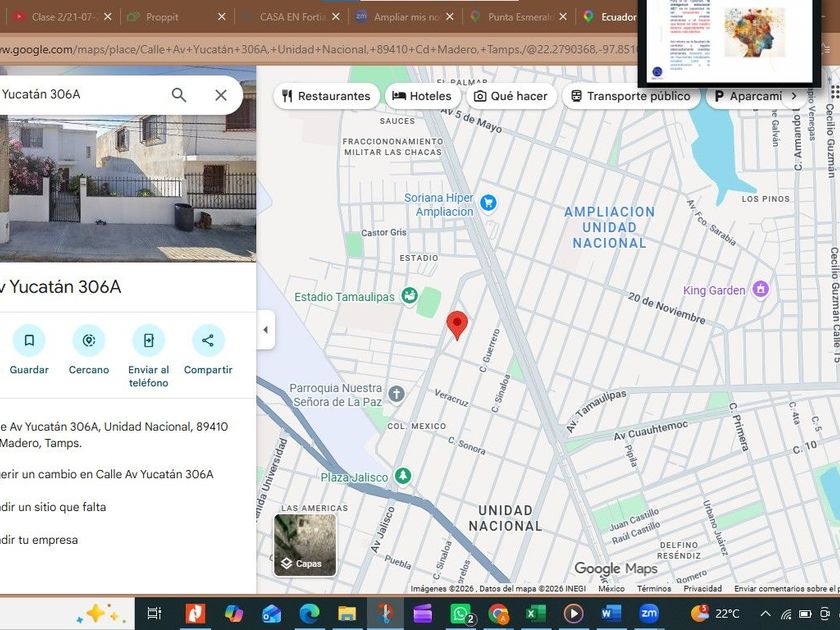Click the México link in the map footer
The height and width of the screenshot is (630, 840).
pyautogui.click(x=611, y=588)
